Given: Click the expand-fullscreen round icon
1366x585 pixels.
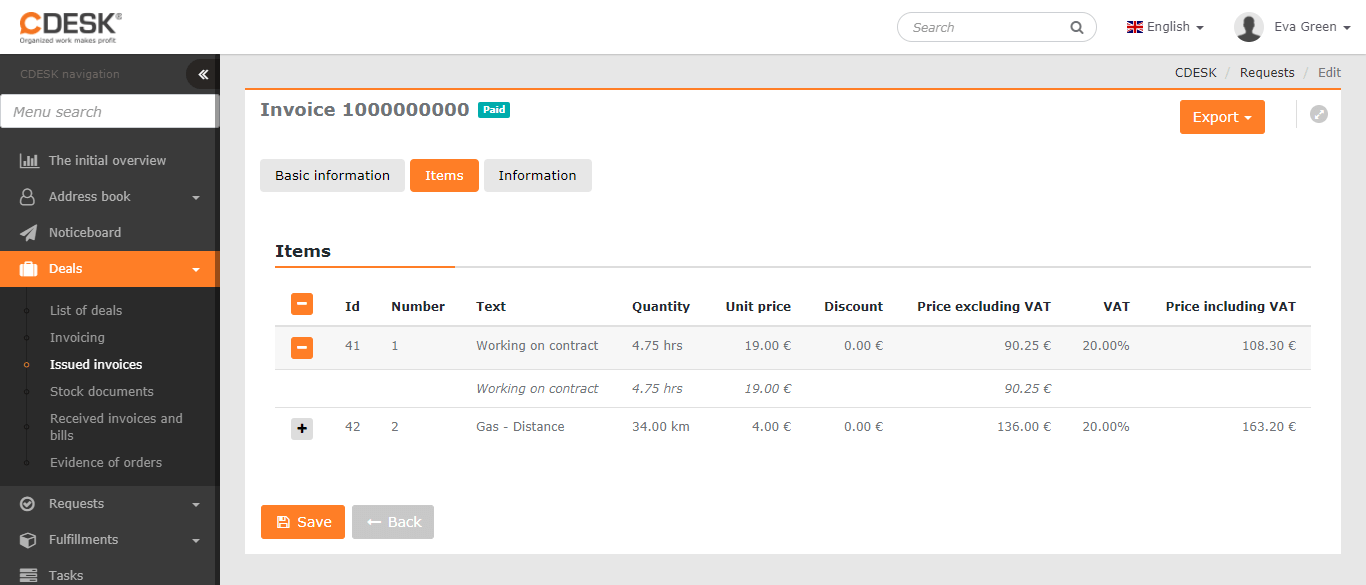Looking at the screenshot, I should tap(1319, 114).
